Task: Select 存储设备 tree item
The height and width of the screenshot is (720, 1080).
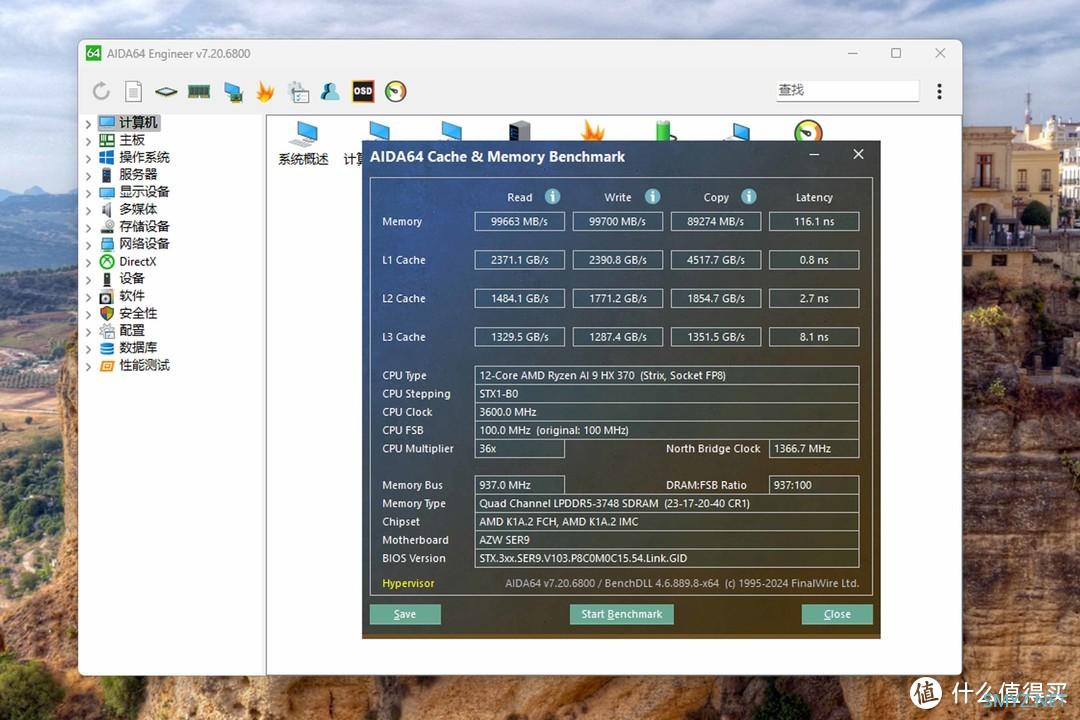Action: 144,226
